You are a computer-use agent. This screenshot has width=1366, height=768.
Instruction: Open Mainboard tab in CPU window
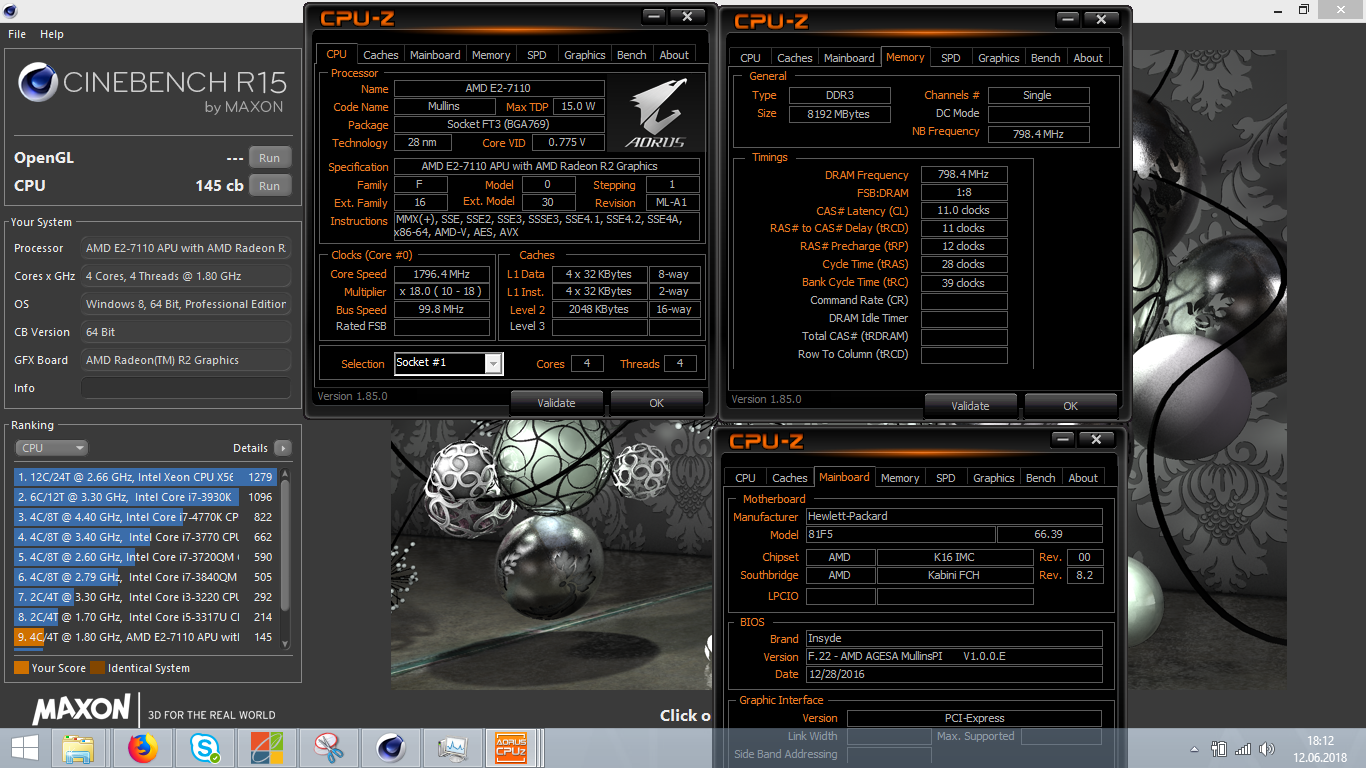coord(435,55)
